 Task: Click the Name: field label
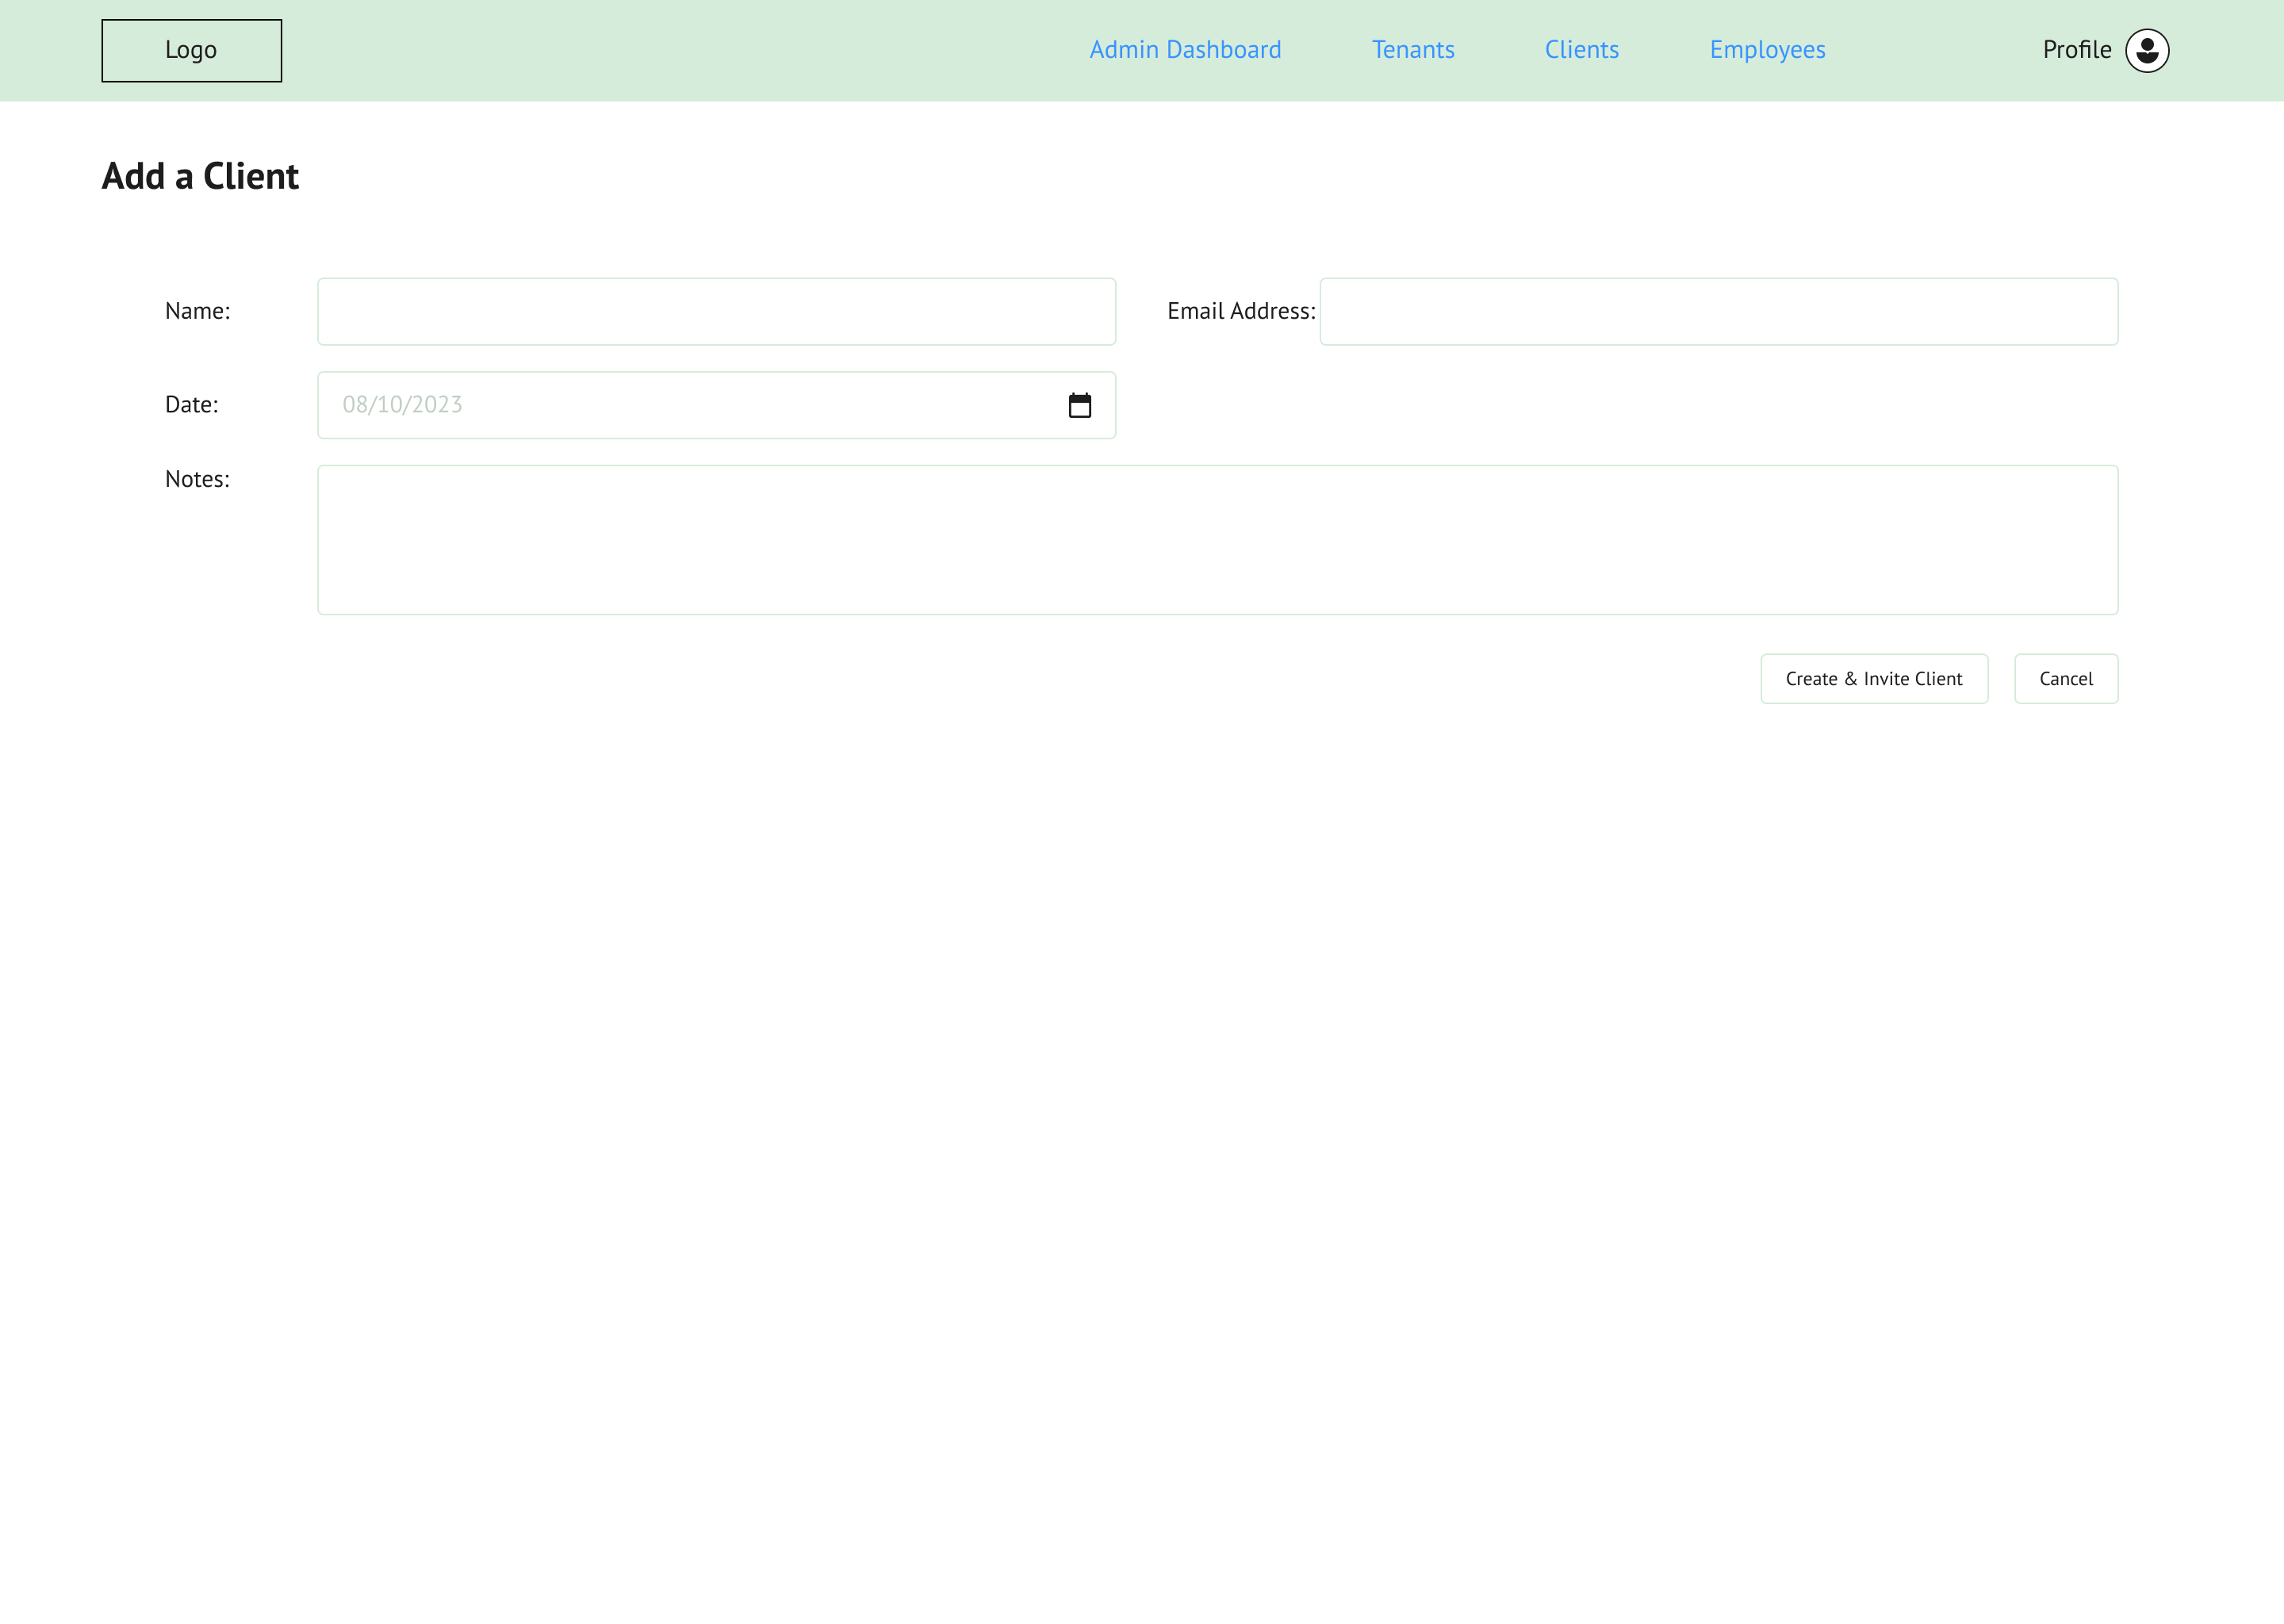(x=197, y=311)
